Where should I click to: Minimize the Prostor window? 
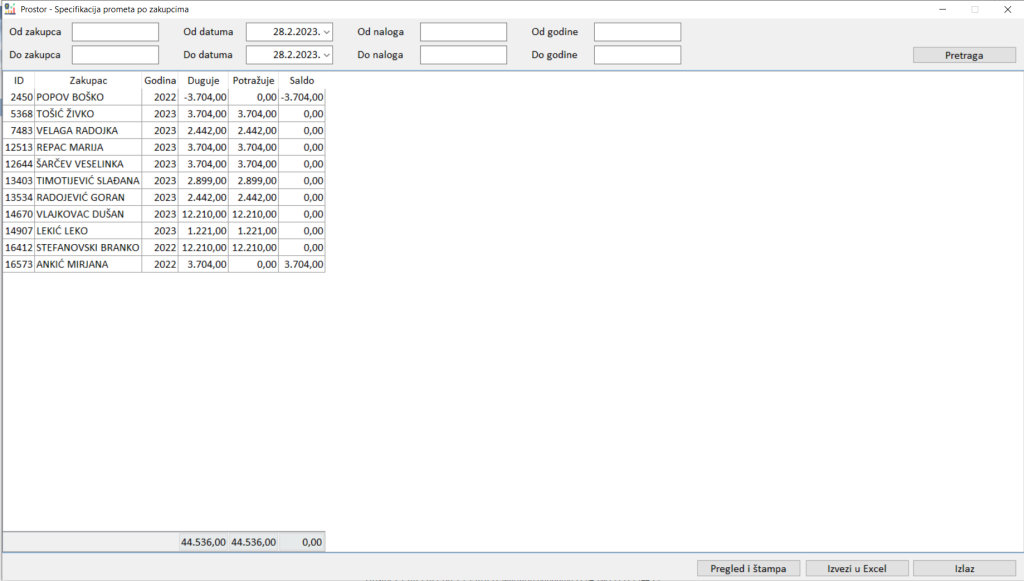coord(942,9)
